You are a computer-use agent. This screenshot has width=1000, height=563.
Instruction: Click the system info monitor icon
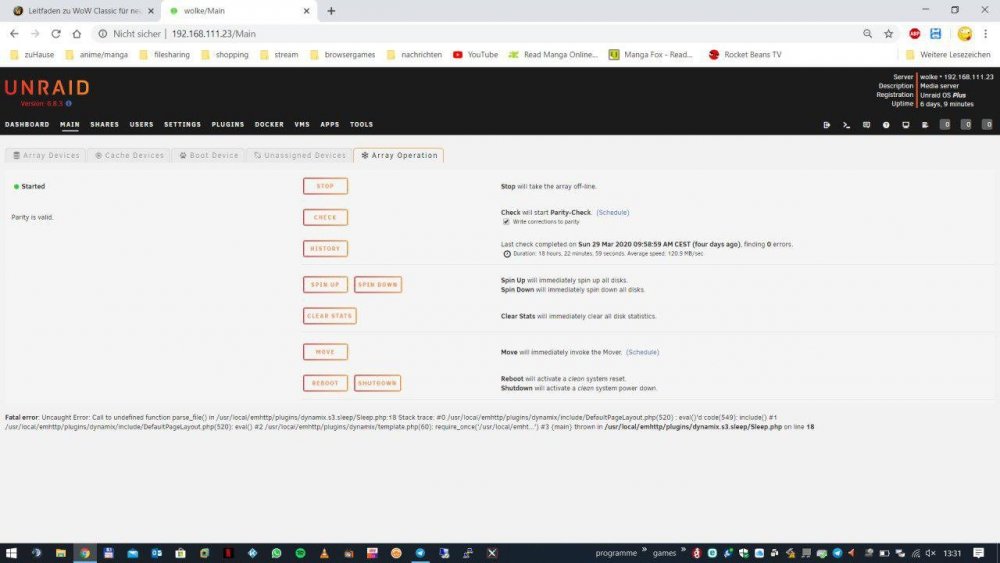coord(906,125)
